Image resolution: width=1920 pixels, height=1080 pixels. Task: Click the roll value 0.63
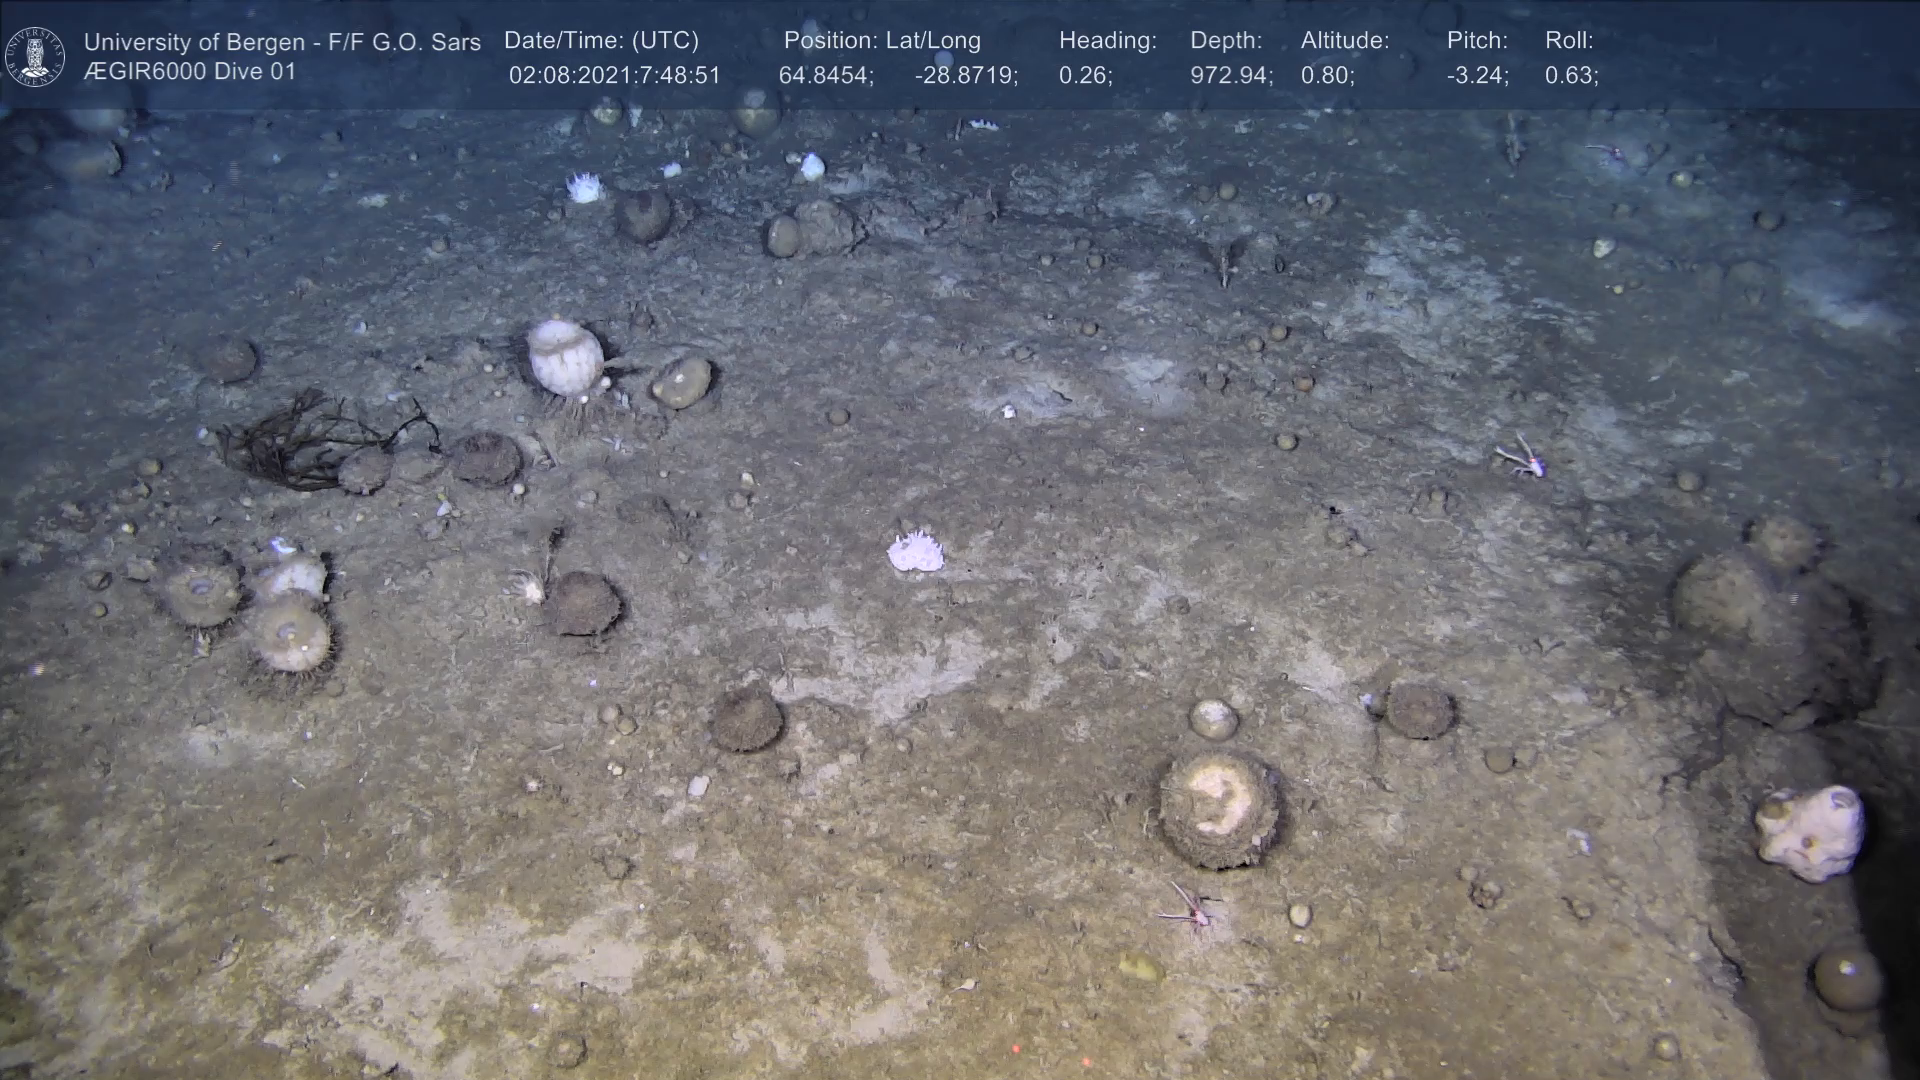pyautogui.click(x=1571, y=76)
